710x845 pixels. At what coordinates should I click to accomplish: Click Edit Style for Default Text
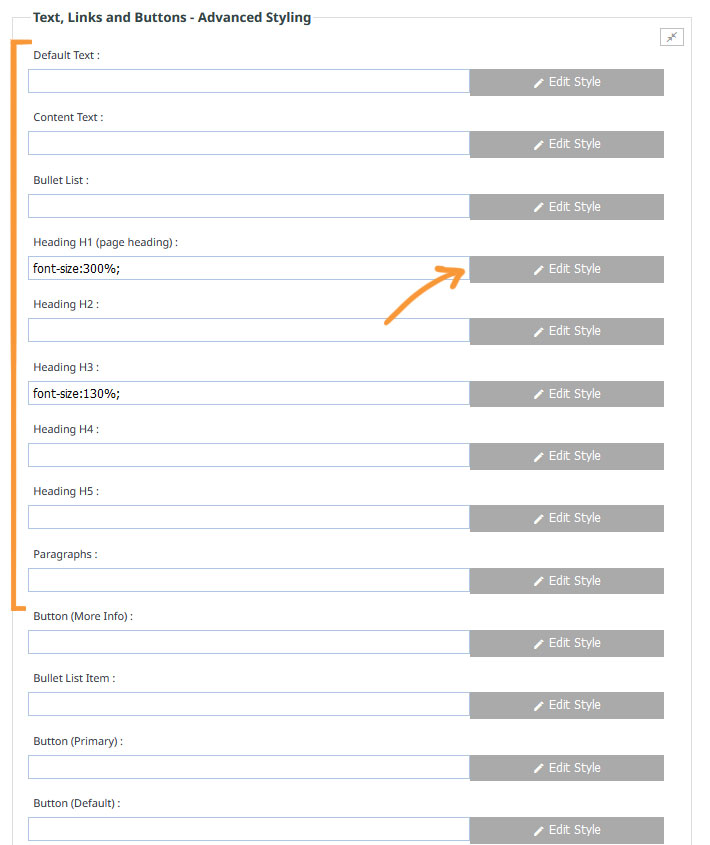(567, 82)
